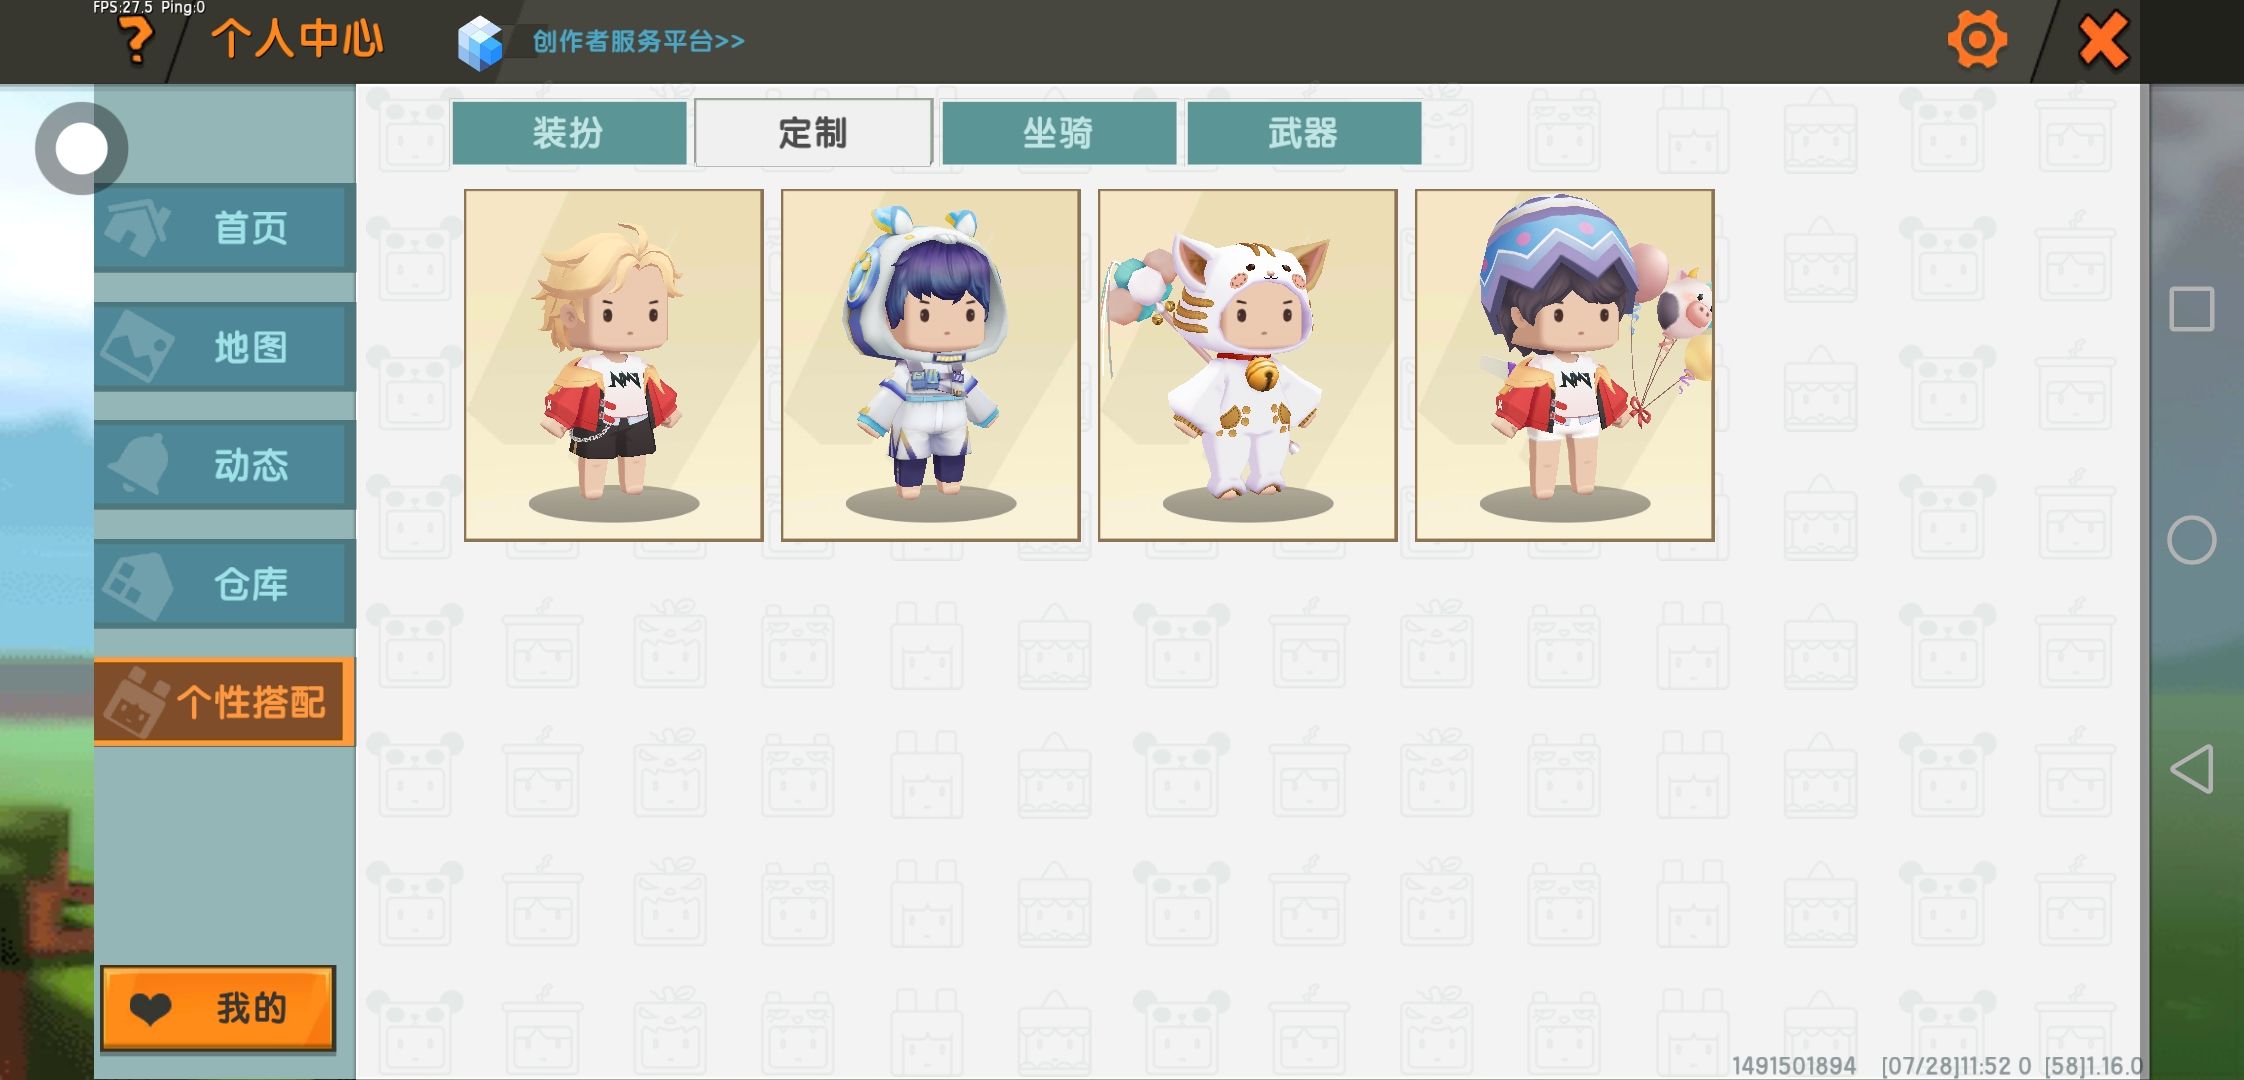2244x1080 pixels.
Task: Select the blue astronaut hood outfit
Action: pyautogui.click(x=931, y=365)
